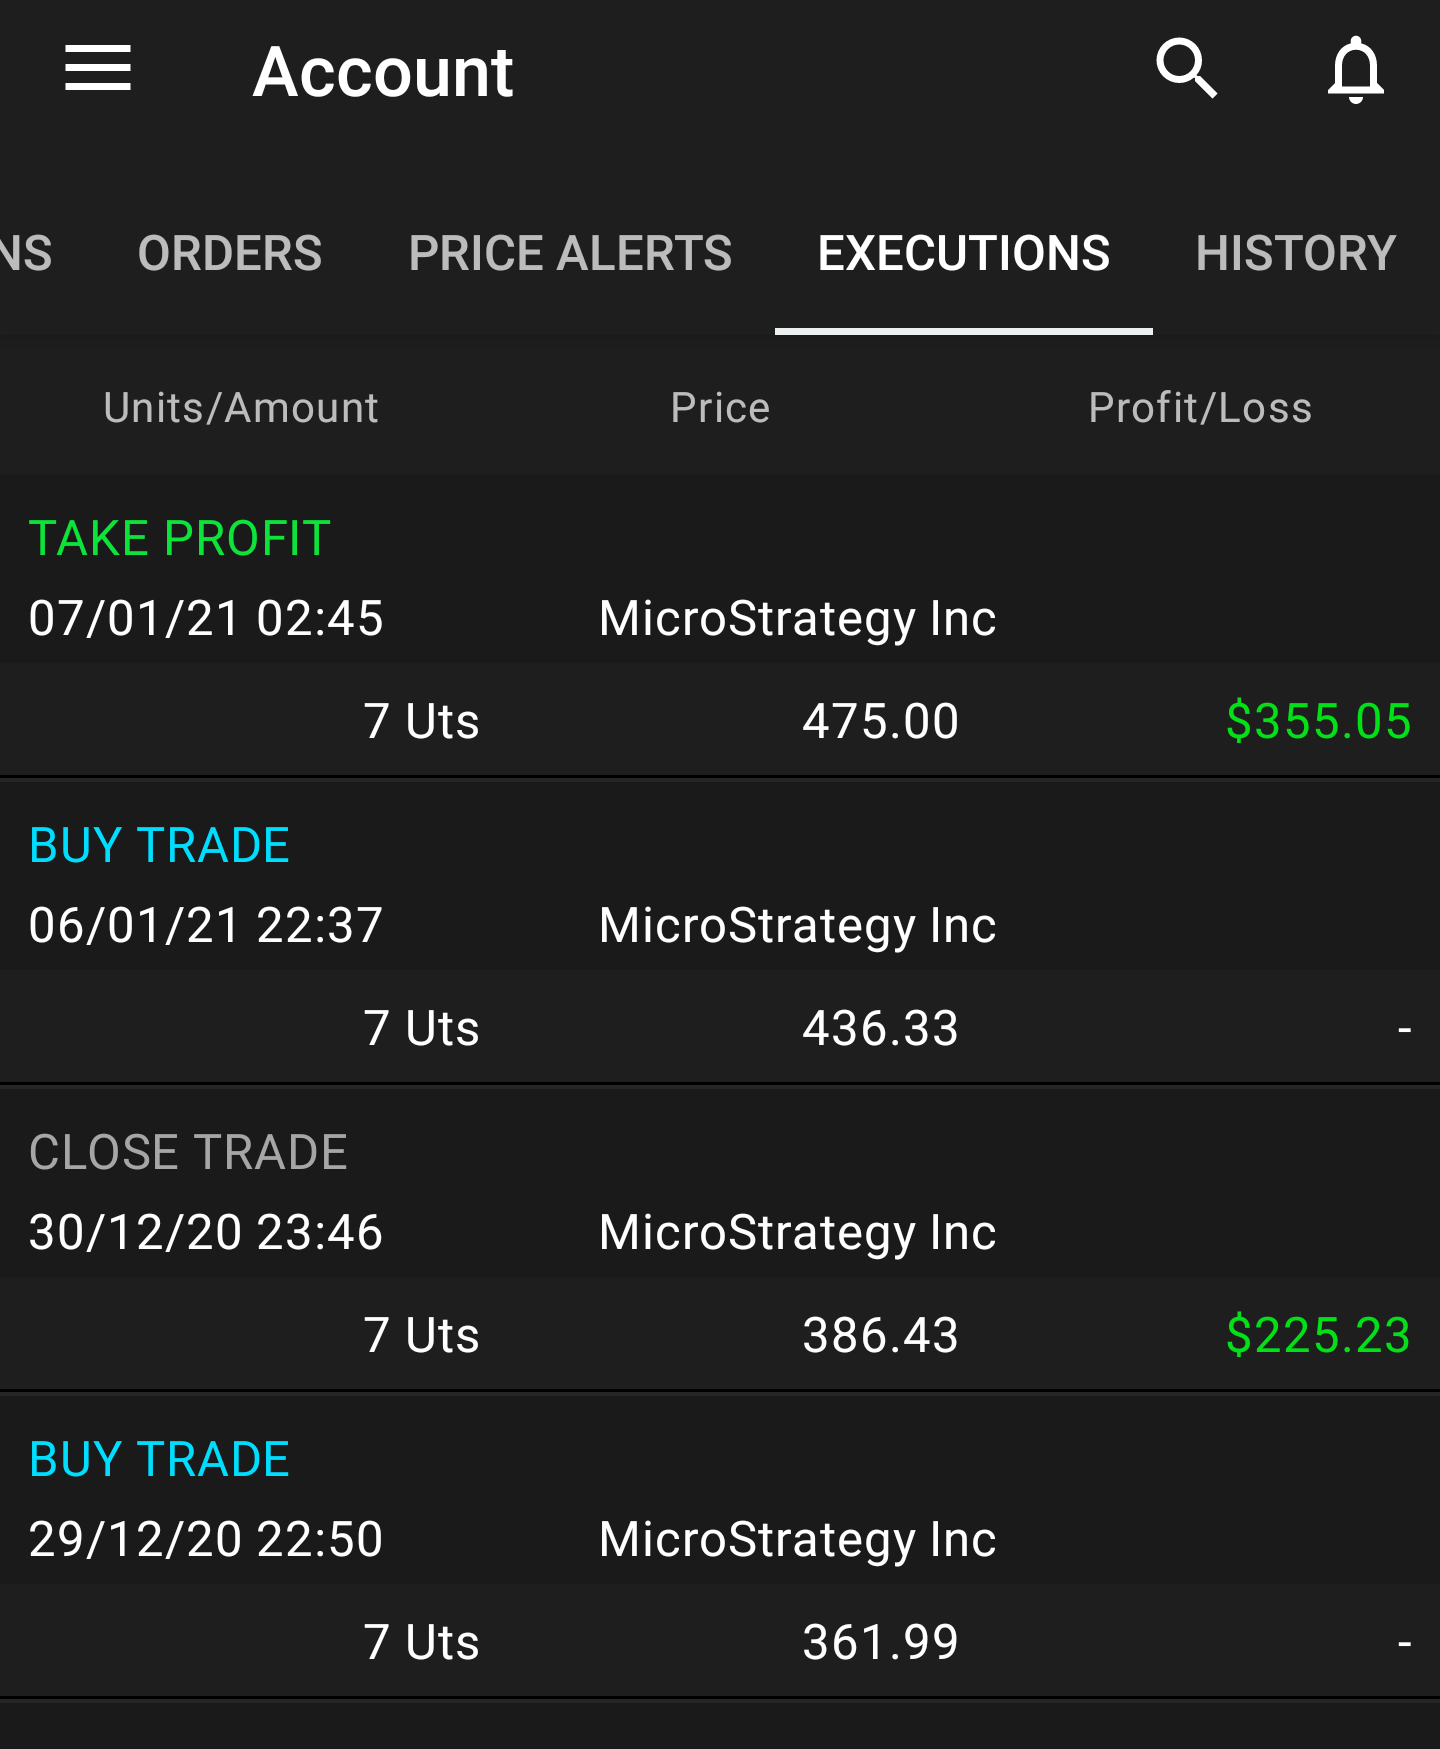The image size is (1440, 1749).
Task: Click the Profit/Loss column header
Action: (x=1200, y=408)
